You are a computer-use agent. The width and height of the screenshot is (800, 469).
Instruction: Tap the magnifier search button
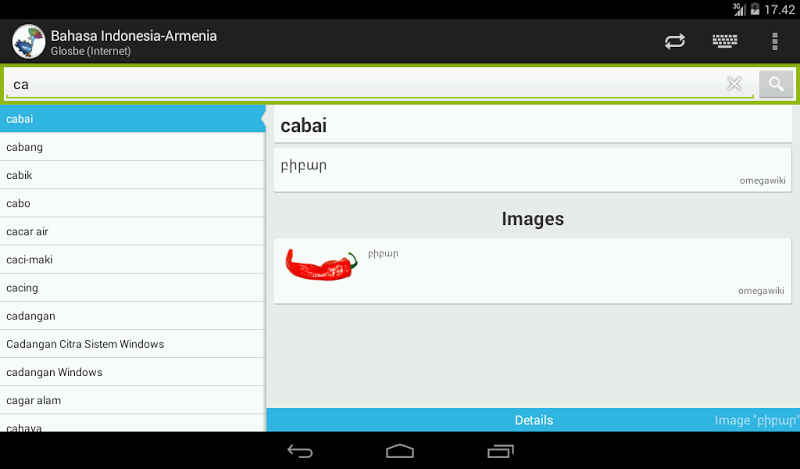click(x=776, y=84)
